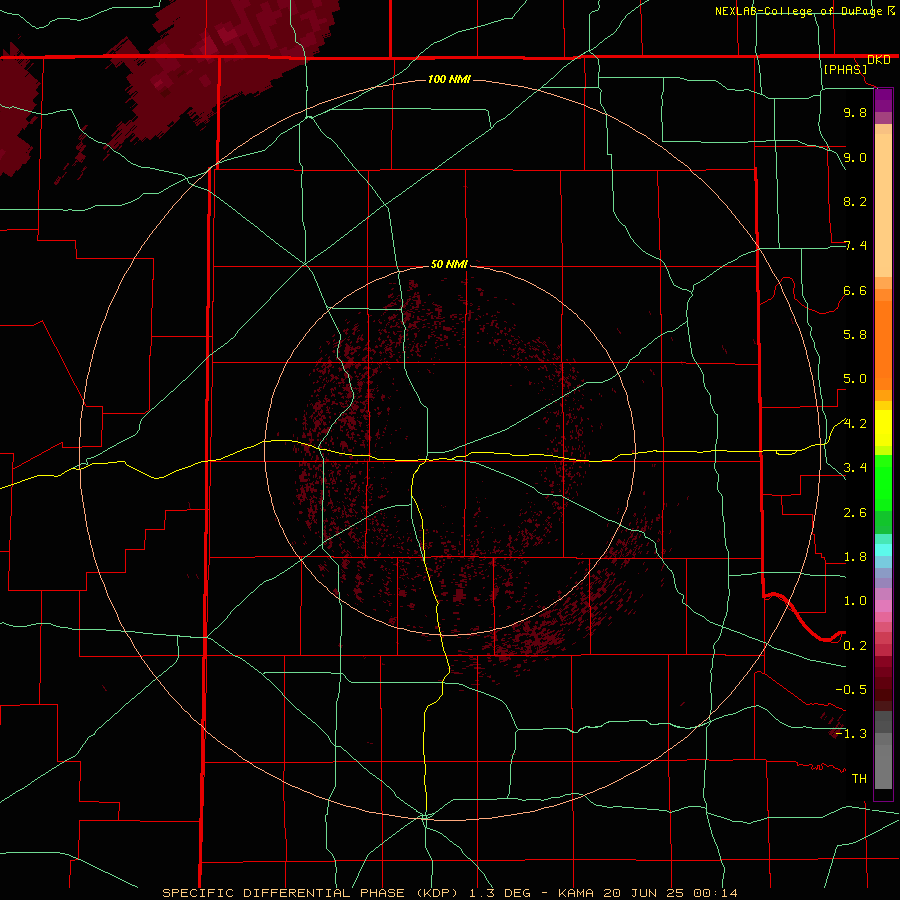Click the TH label on the scale
Viewport: 900px width, 900px height.
coord(859,779)
